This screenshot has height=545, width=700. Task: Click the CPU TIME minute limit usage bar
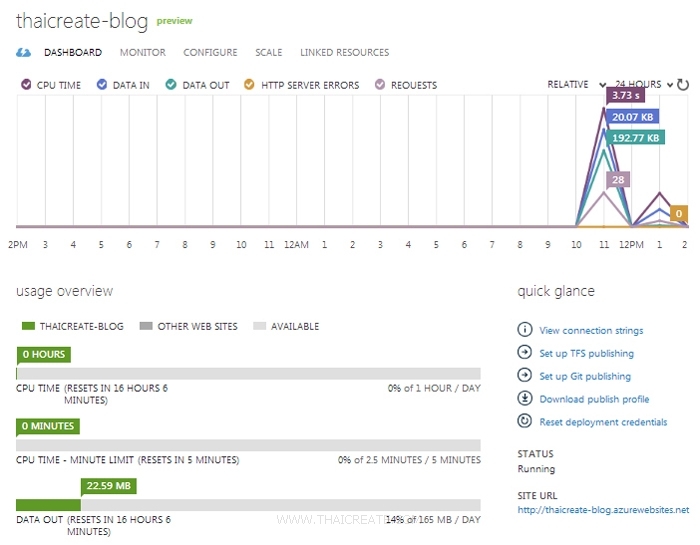coord(248,445)
